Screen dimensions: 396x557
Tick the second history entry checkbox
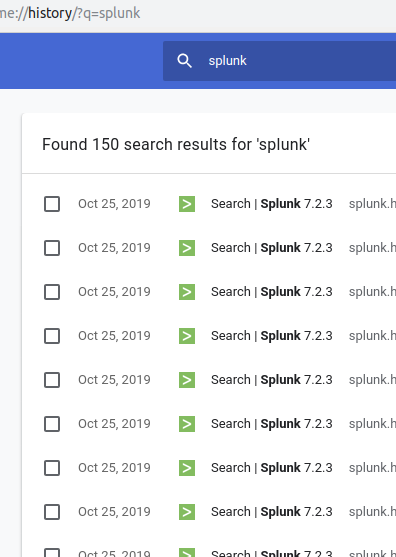click(52, 248)
